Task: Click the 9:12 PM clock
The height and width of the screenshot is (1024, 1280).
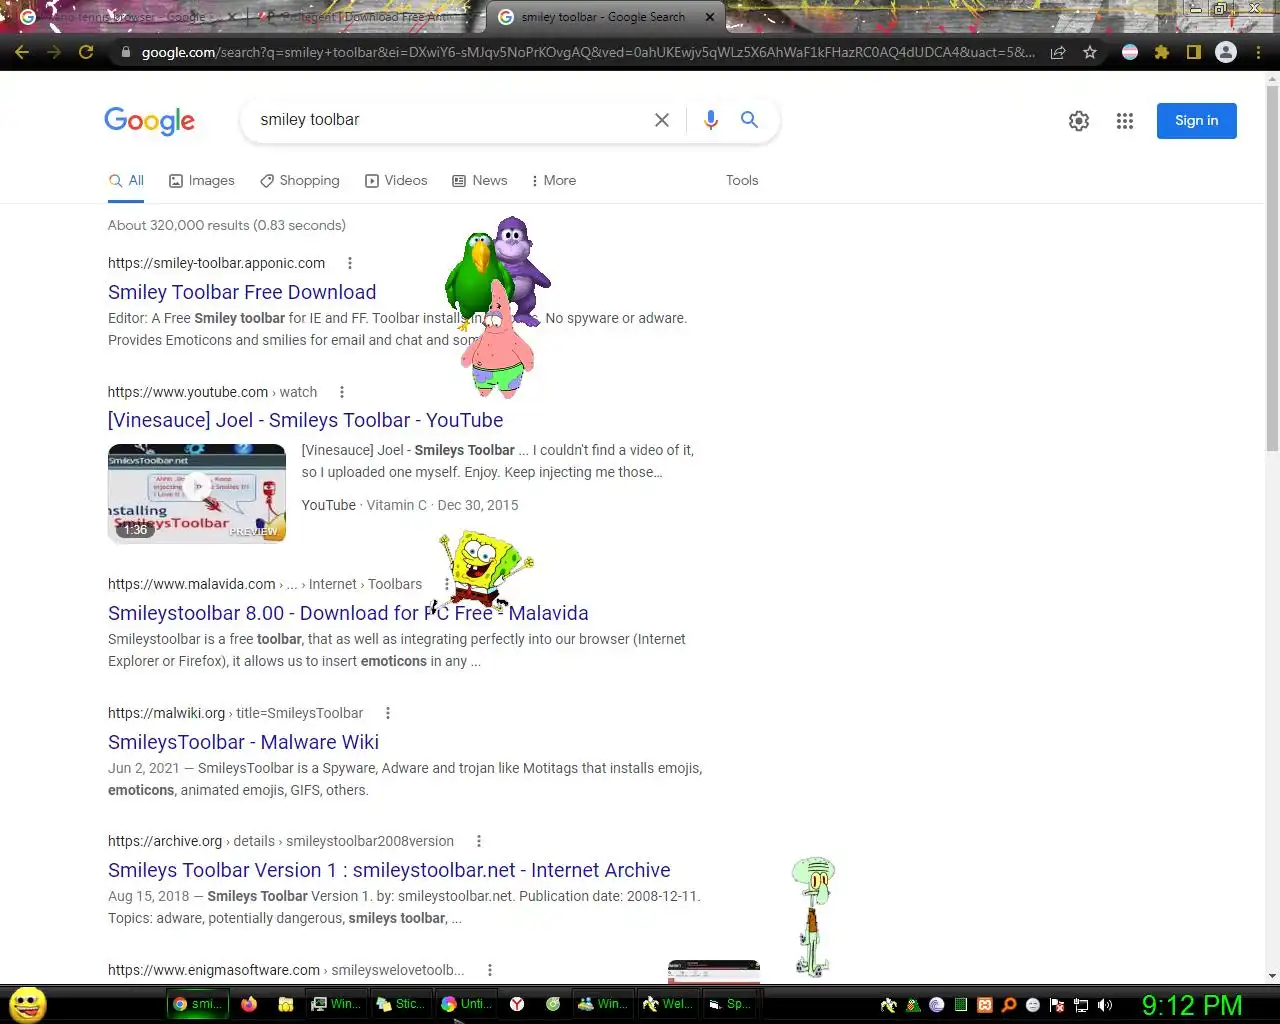Action: pos(1192,1005)
